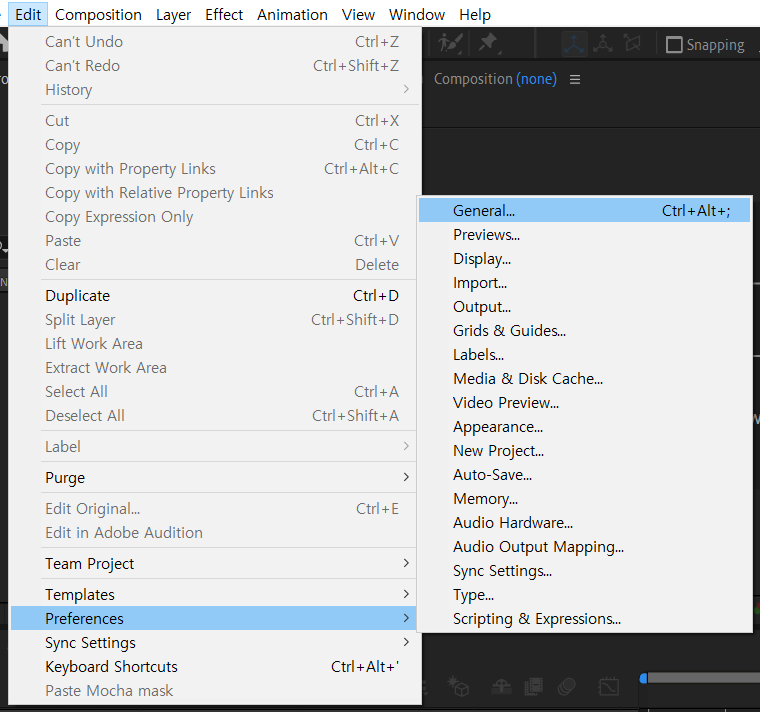Screen dimensions: 760x712
Task: Open the Help menu
Action: (x=475, y=15)
